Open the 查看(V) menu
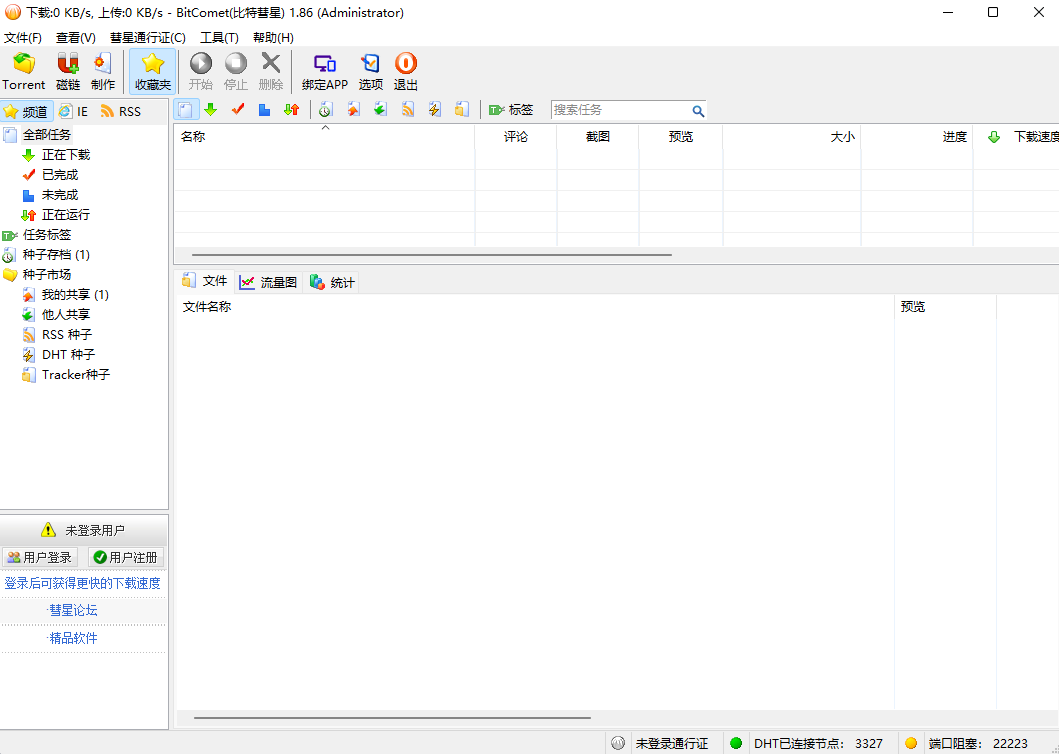1059x754 pixels. tap(76, 38)
